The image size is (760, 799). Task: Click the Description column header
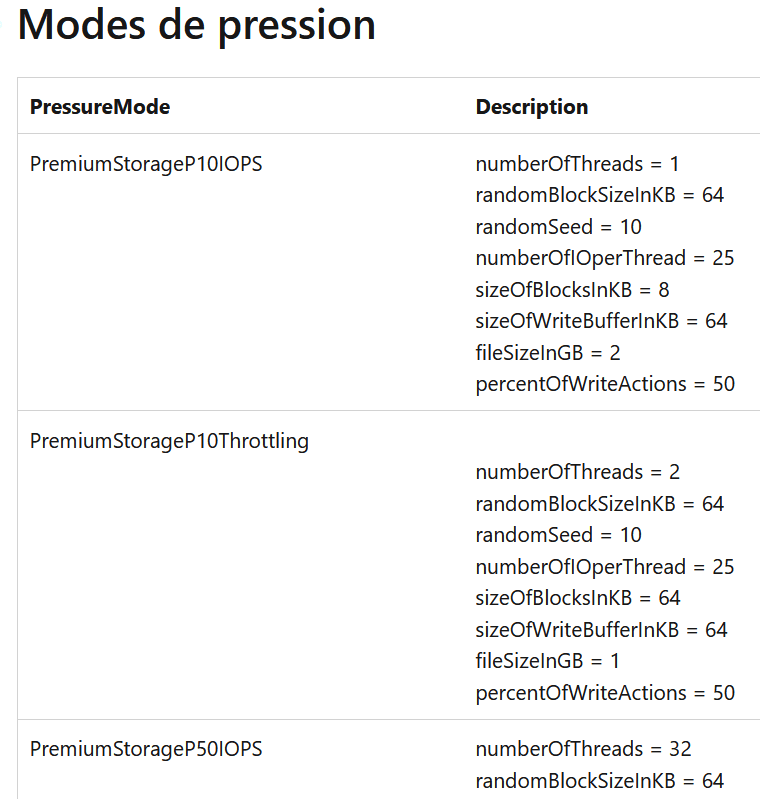tap(531, 107)
